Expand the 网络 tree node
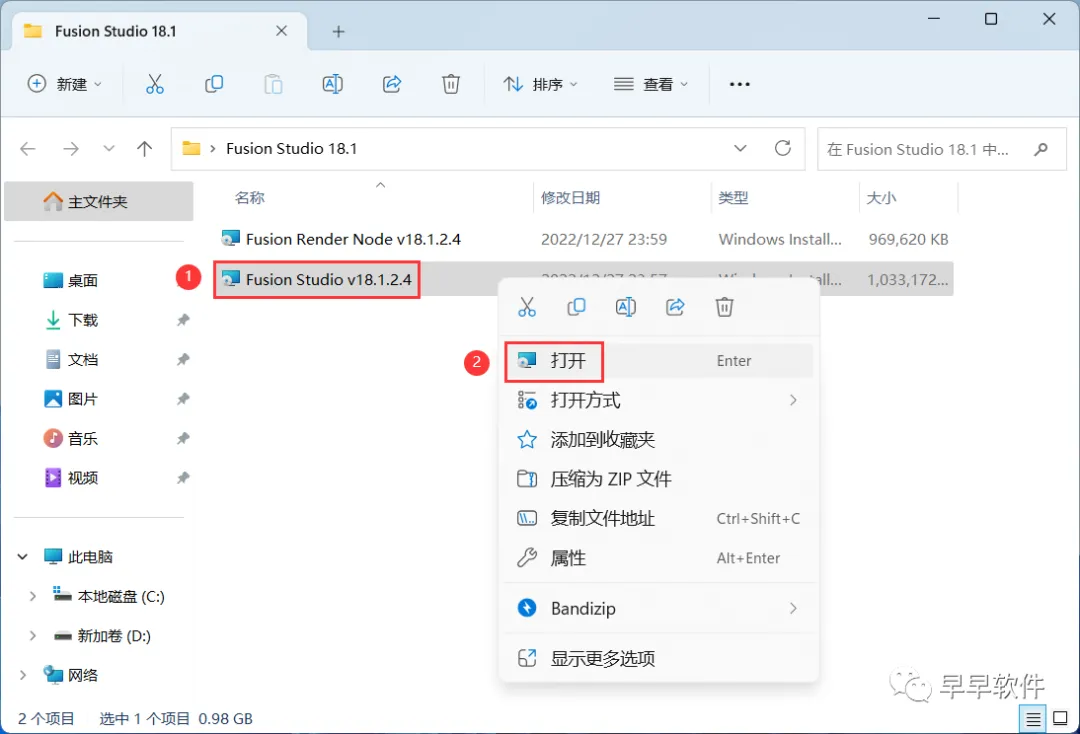1080x734 pixels. point(23,675)
